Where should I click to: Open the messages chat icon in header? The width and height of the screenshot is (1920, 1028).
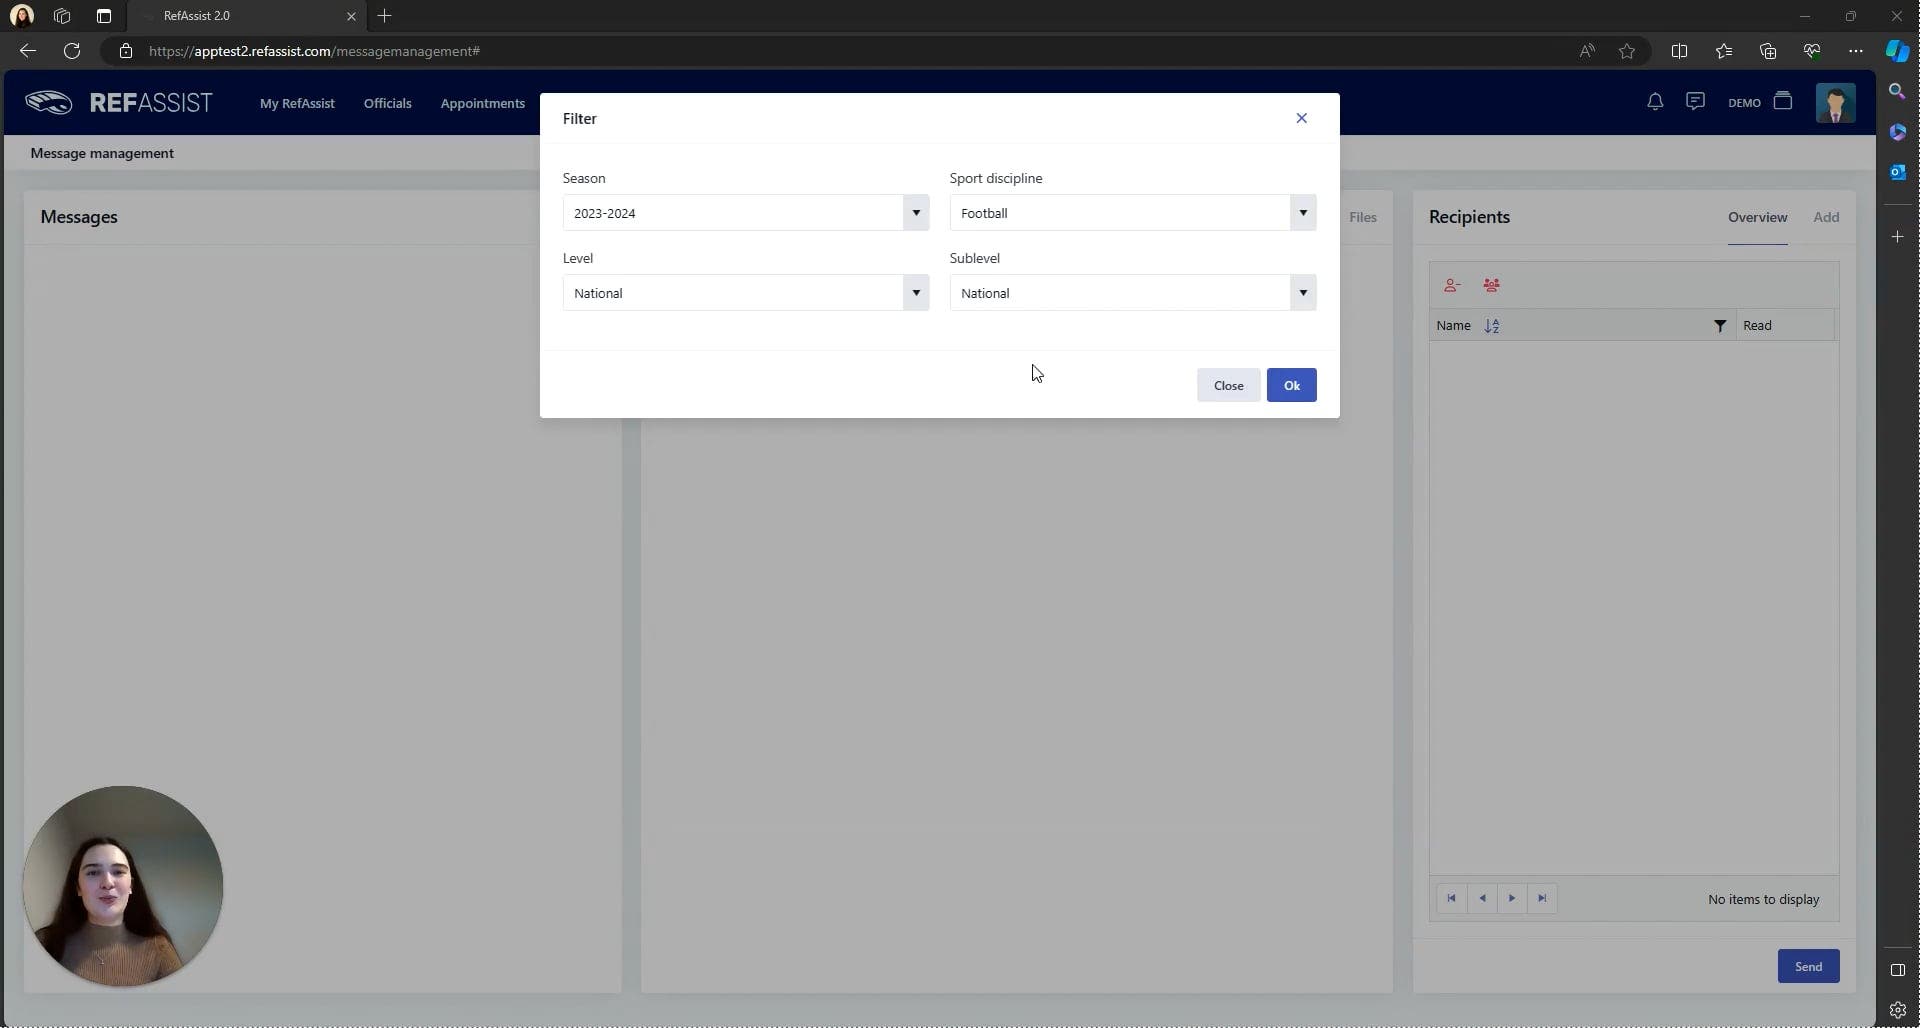1695,102
